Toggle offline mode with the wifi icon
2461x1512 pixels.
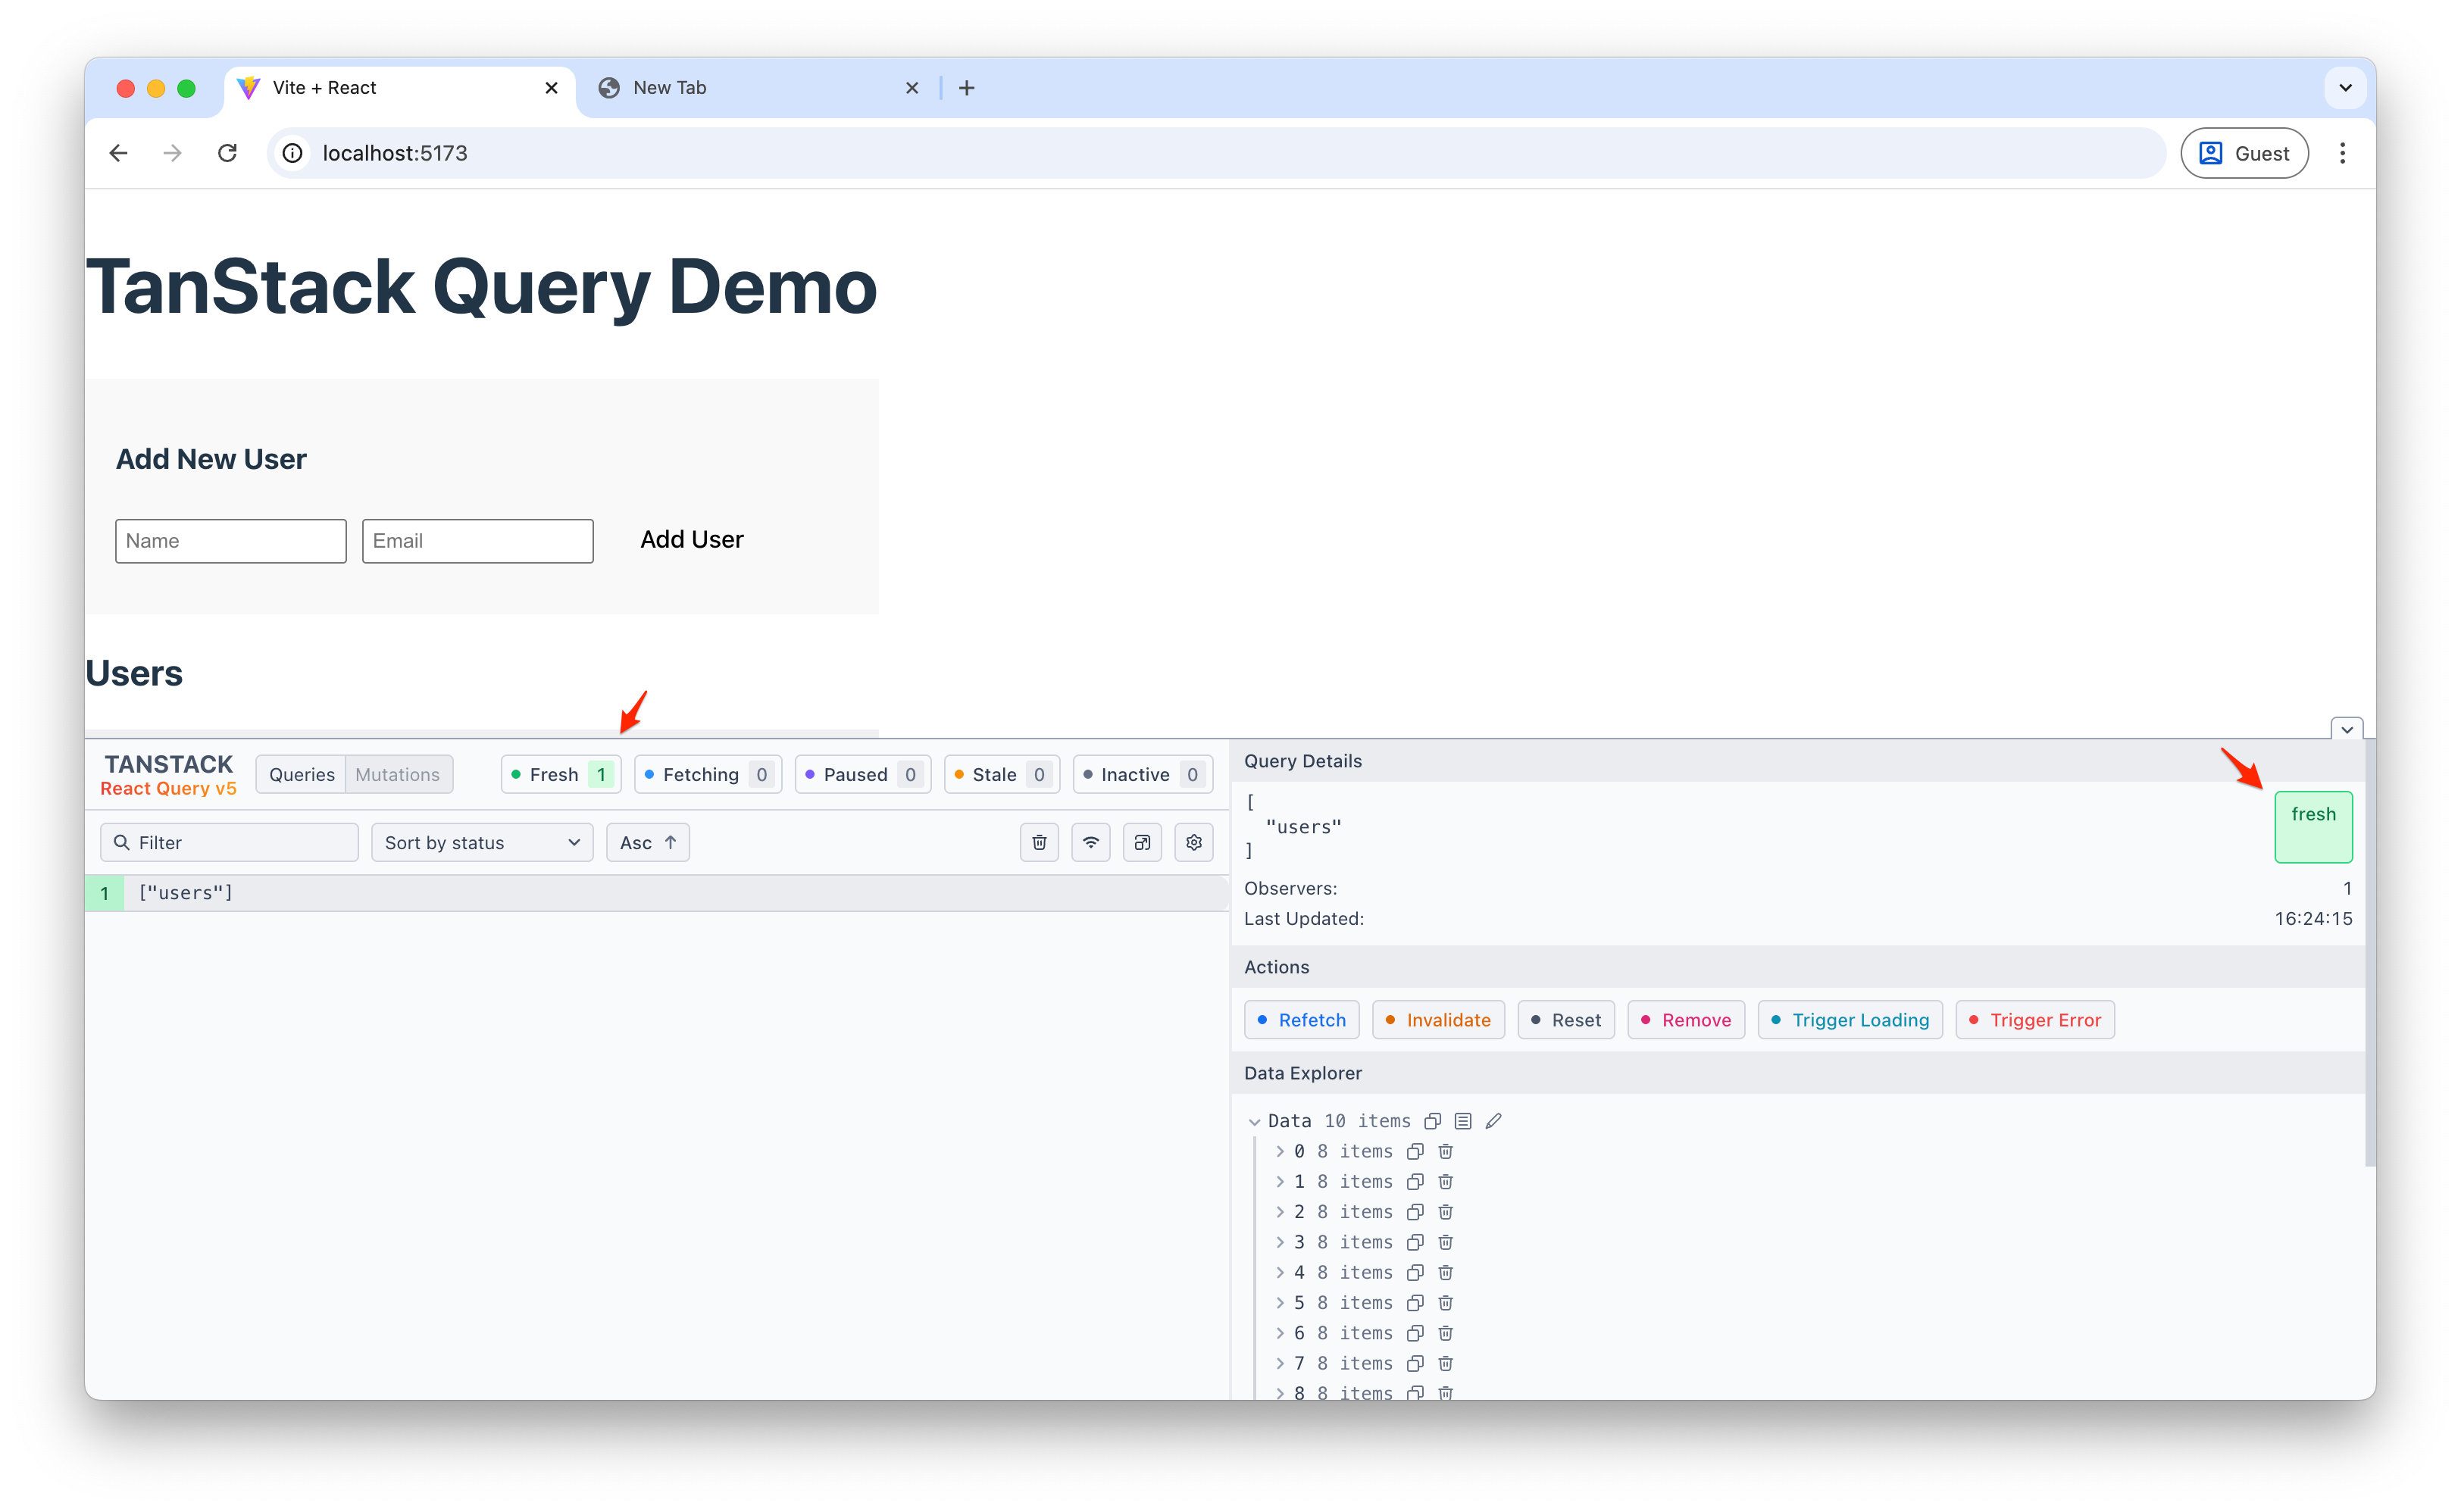pos(1090,842)
